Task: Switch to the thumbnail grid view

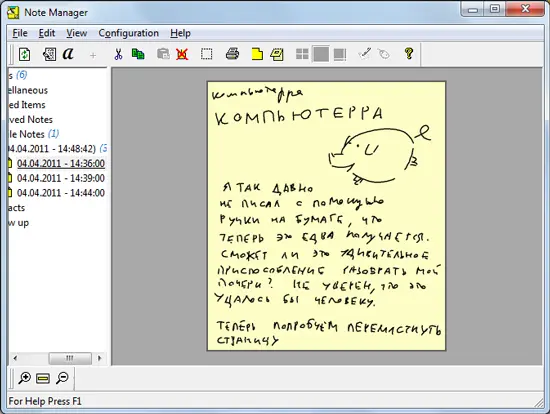Action: [x=302, y=54]
